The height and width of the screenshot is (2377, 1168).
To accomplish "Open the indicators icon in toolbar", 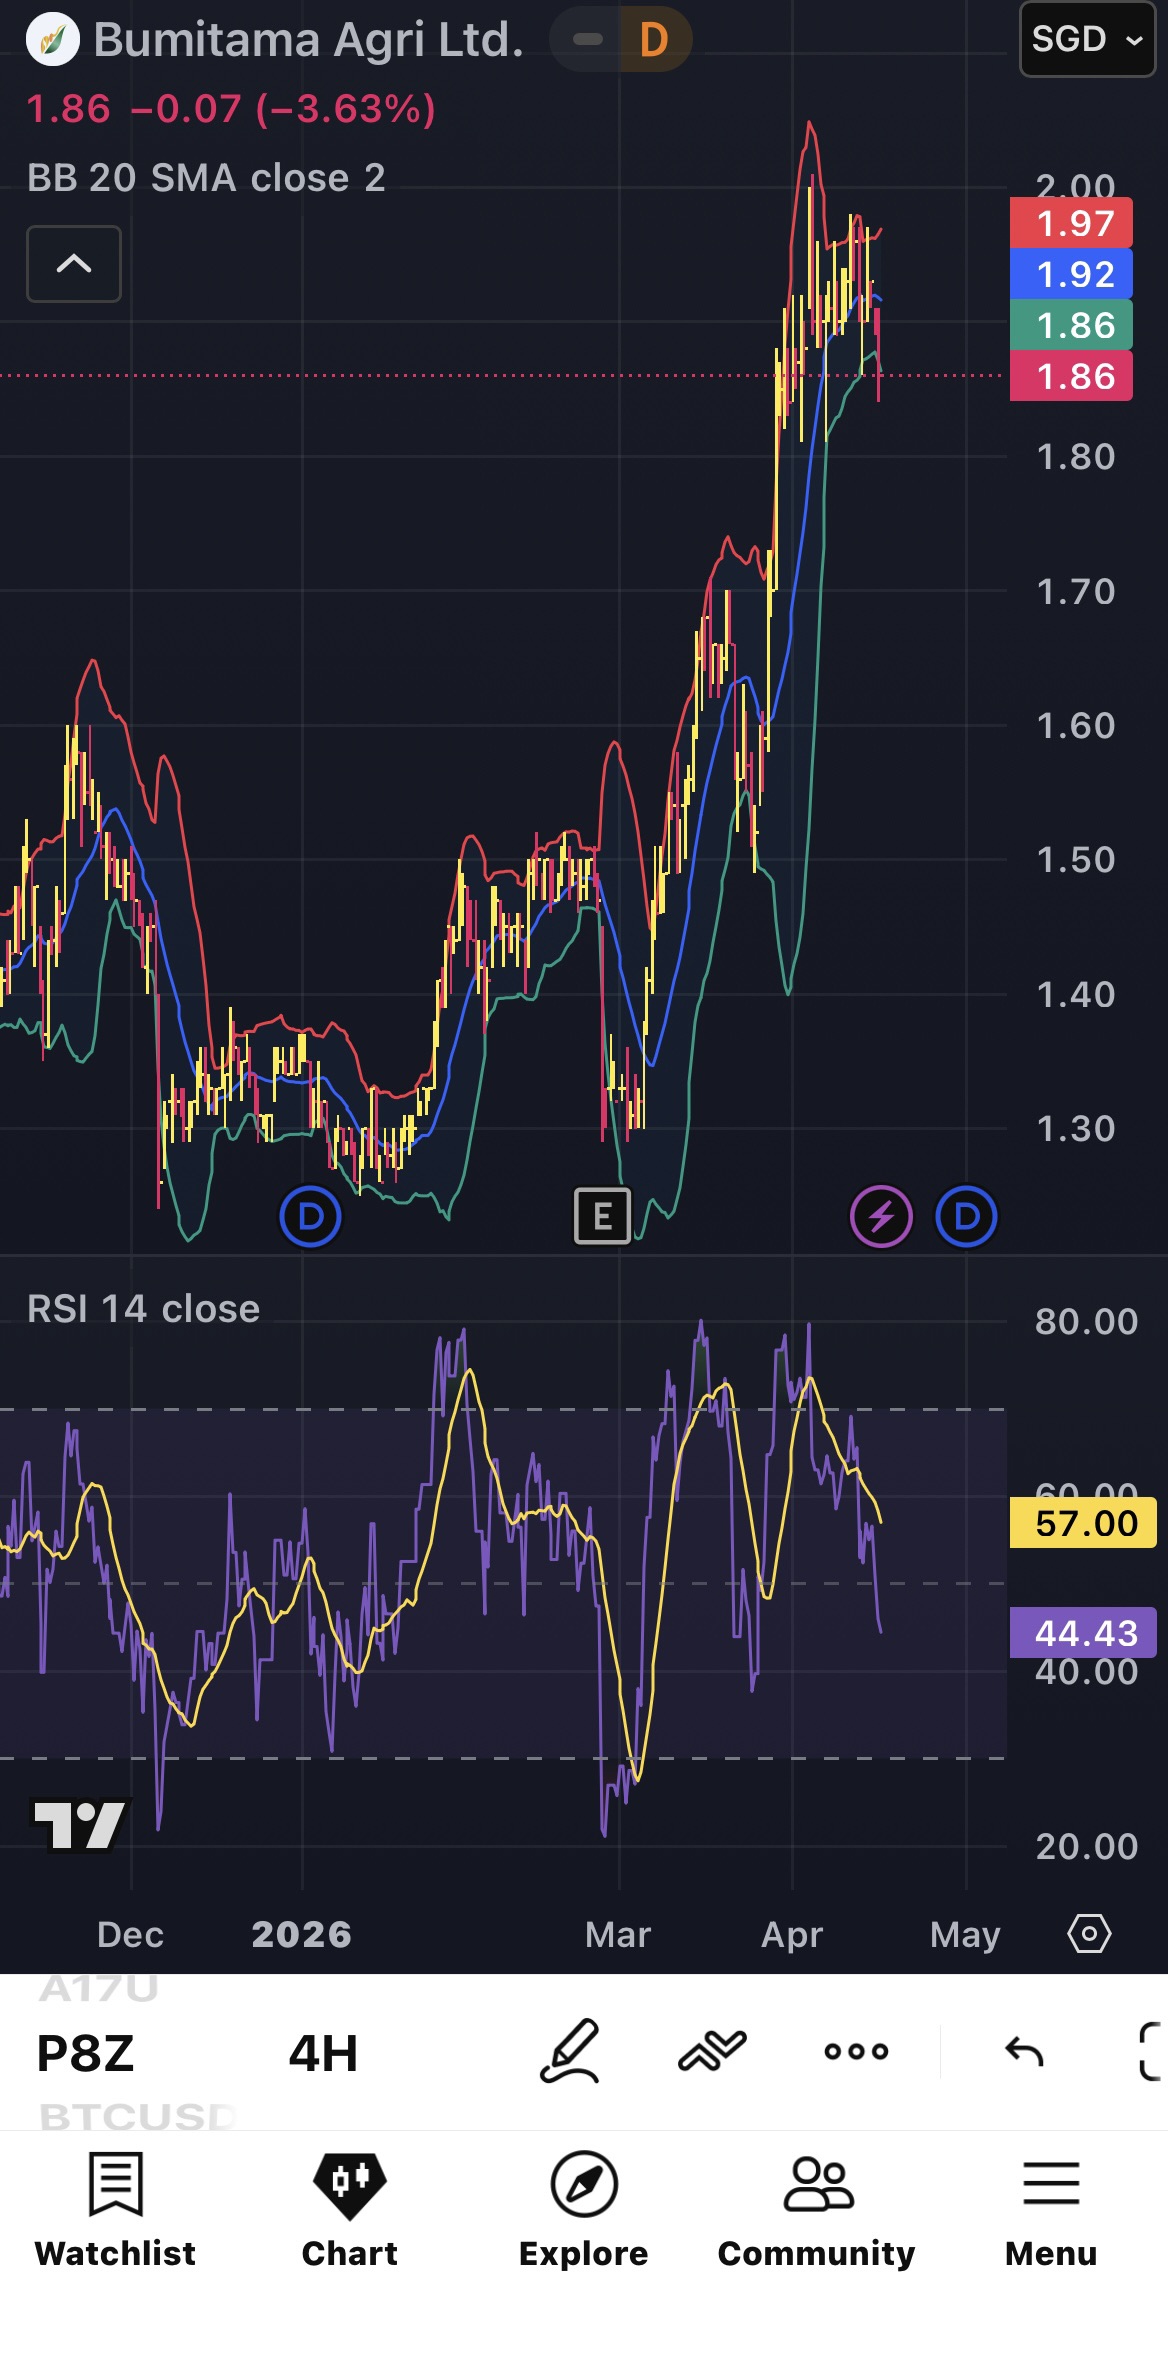I will [712, 2052].
